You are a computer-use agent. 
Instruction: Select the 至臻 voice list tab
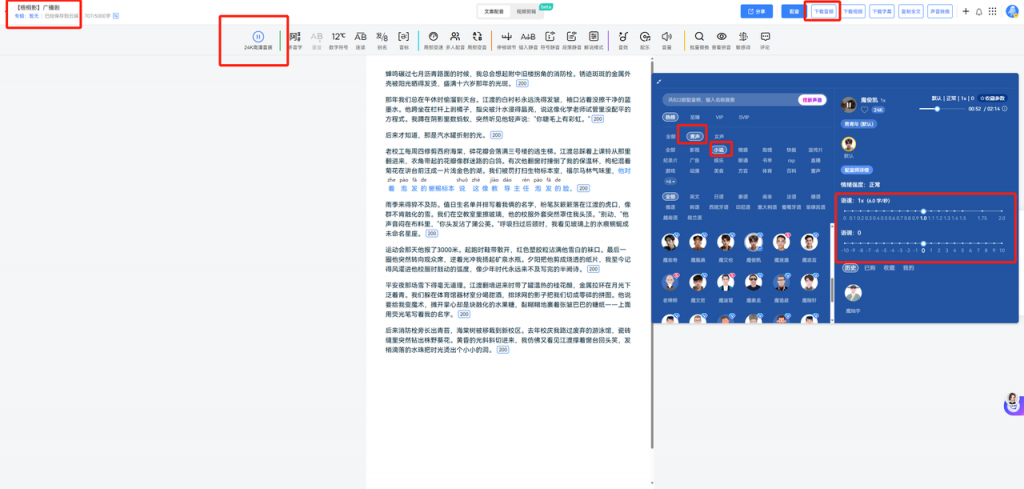pos(694,117)
